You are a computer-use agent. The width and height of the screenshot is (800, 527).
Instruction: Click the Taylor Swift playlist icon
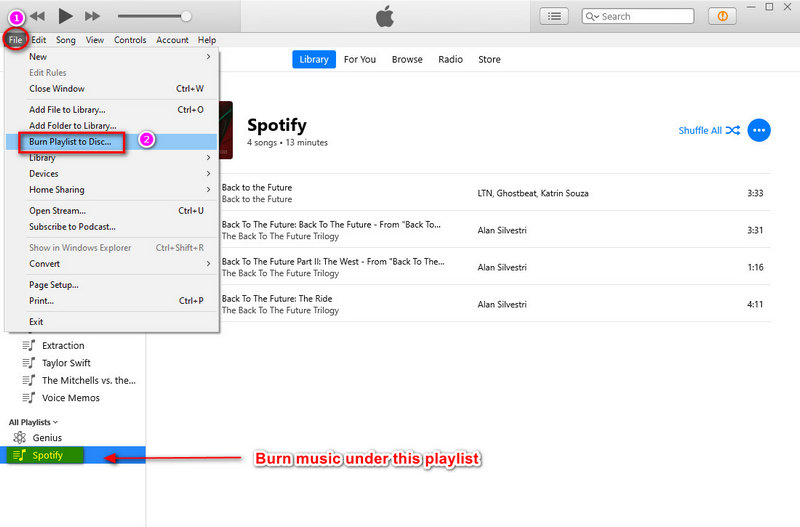[x=29, y=363]
